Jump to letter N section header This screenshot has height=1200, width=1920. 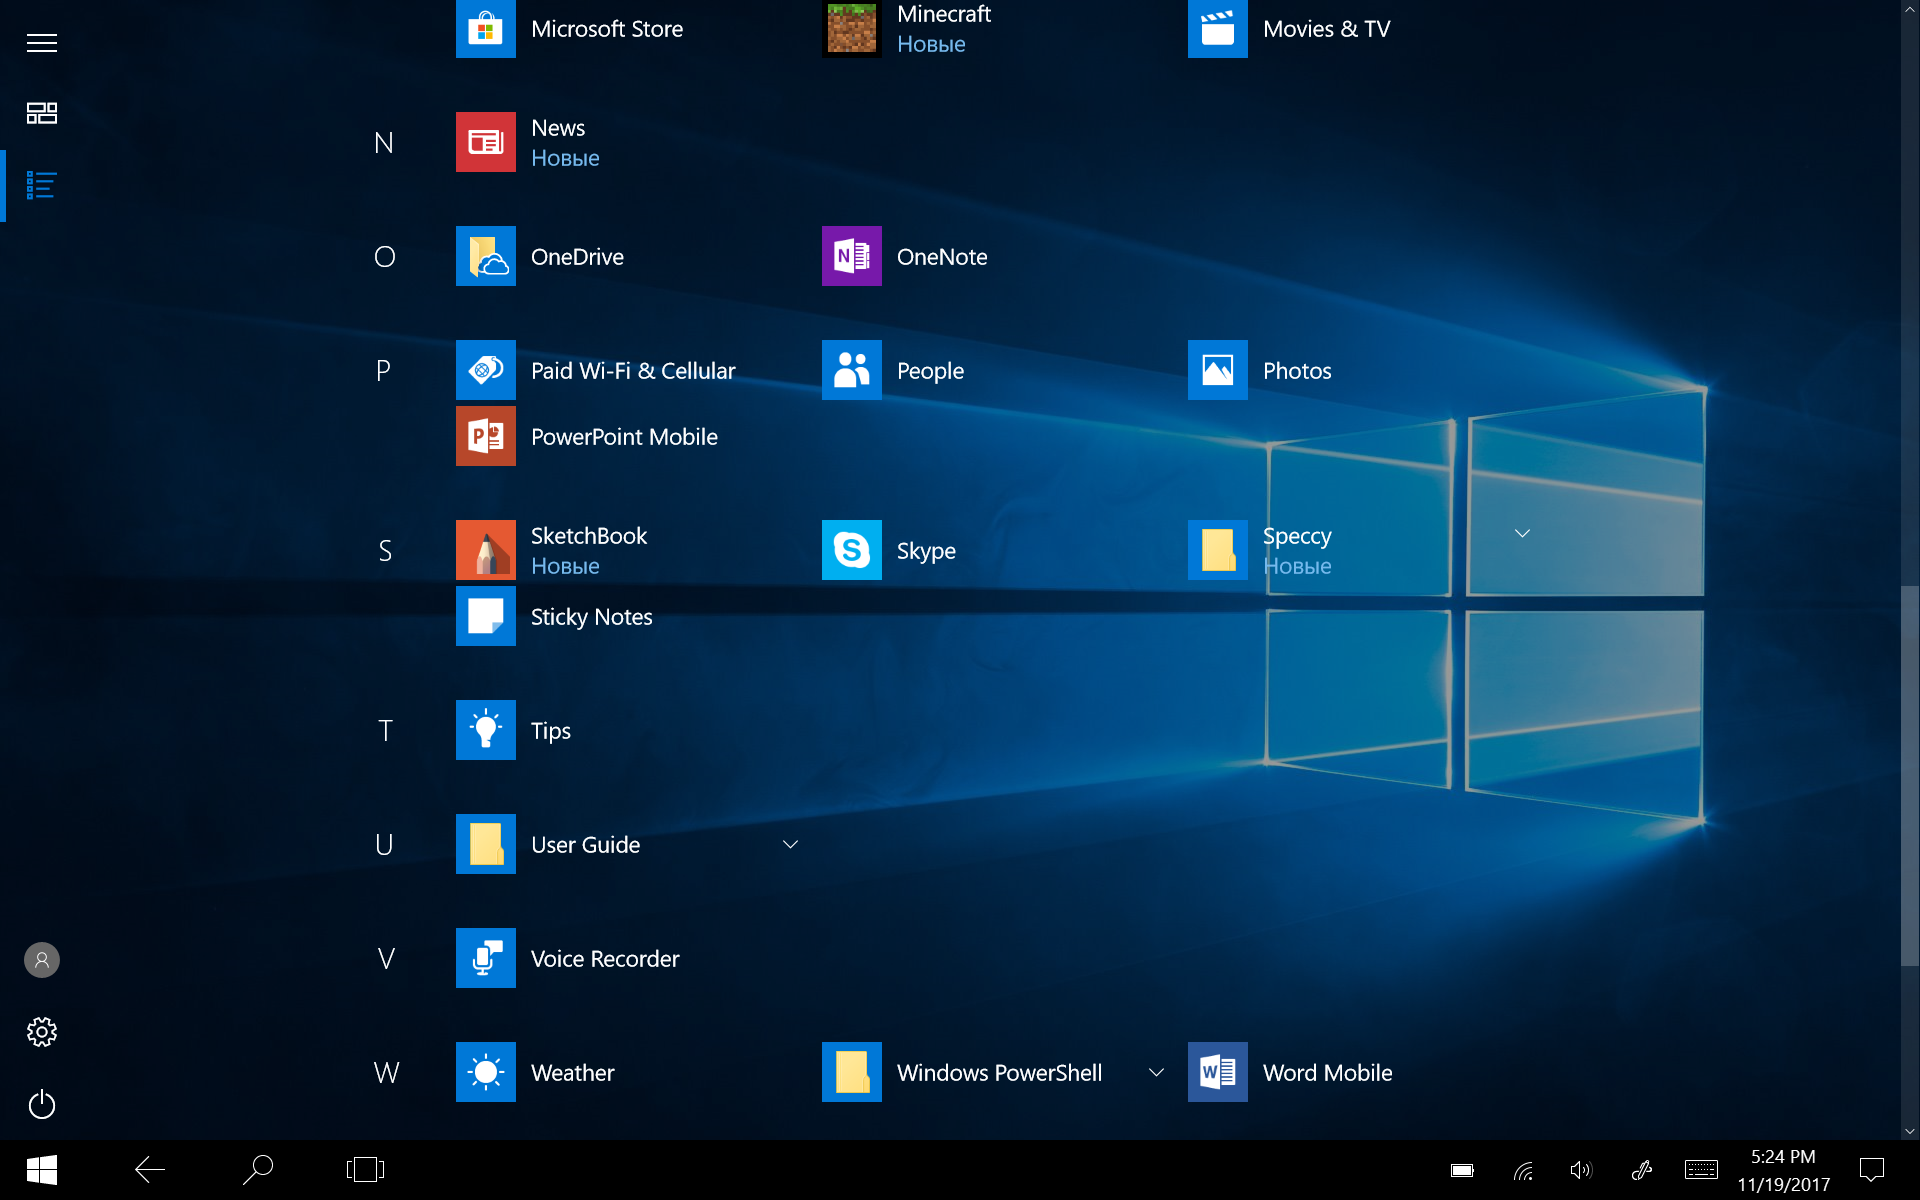(384, 143)
